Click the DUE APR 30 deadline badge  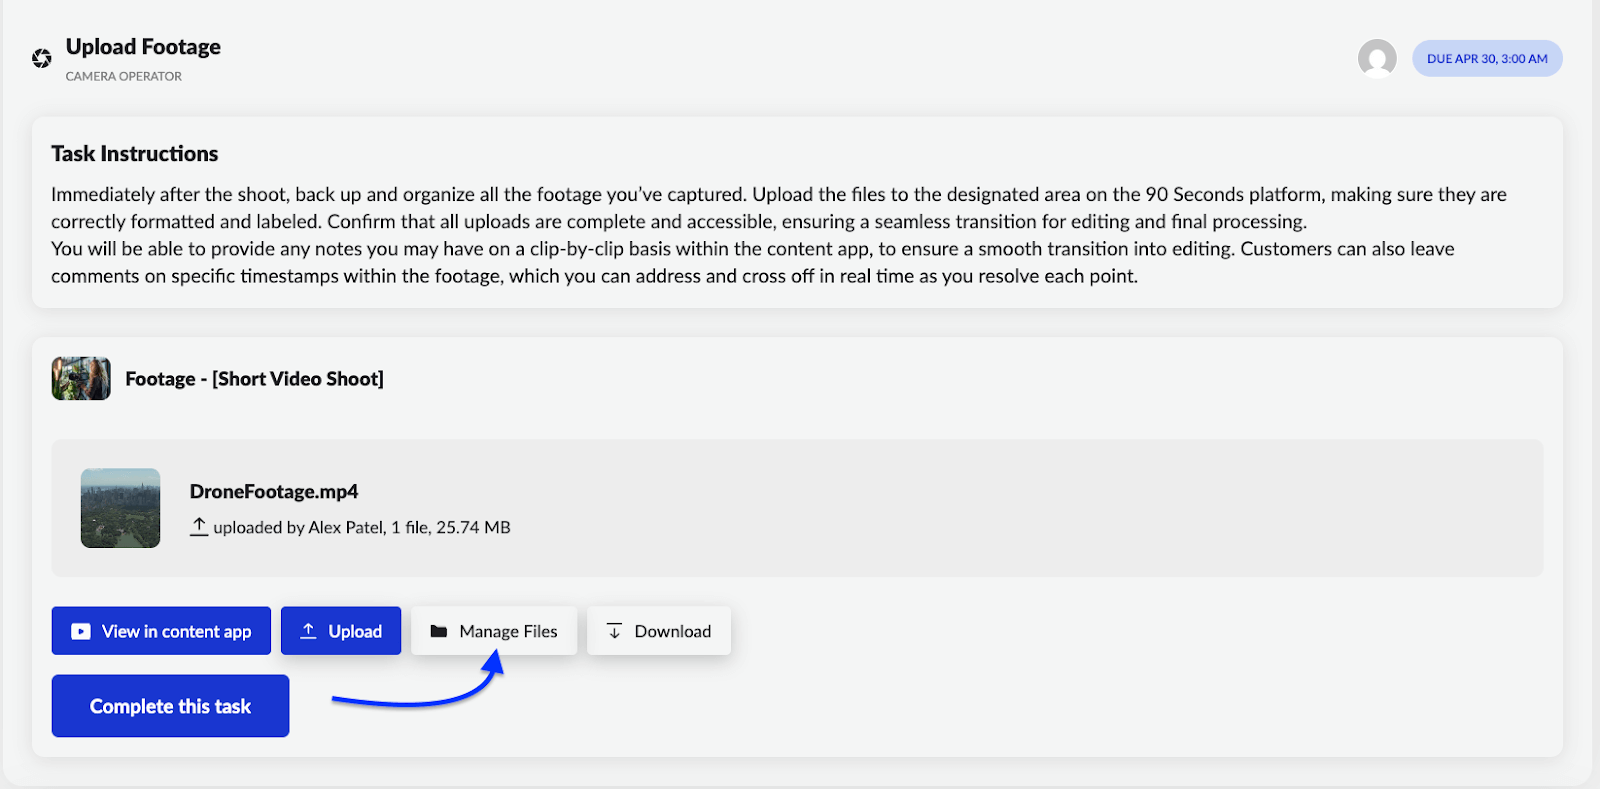(1487, 59)
